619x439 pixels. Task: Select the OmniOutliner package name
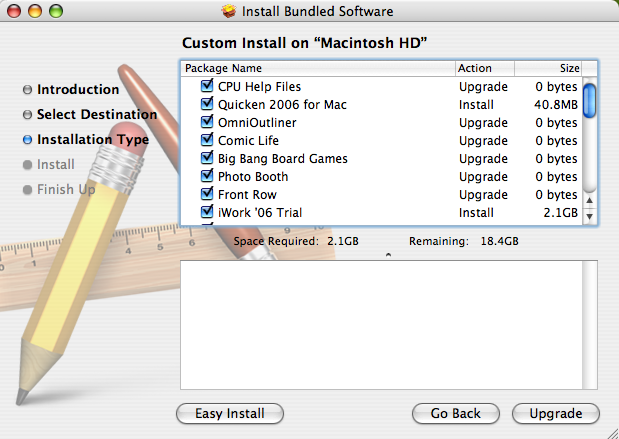click(257, 123)
